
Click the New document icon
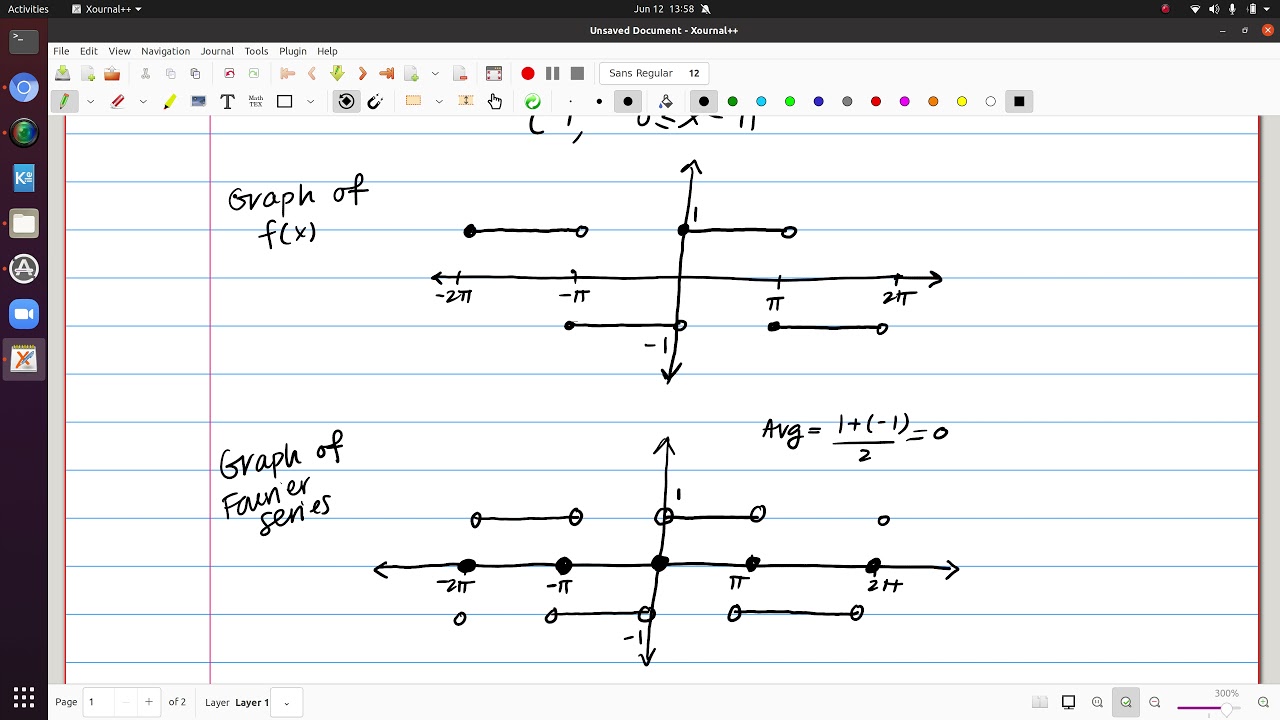88,73
